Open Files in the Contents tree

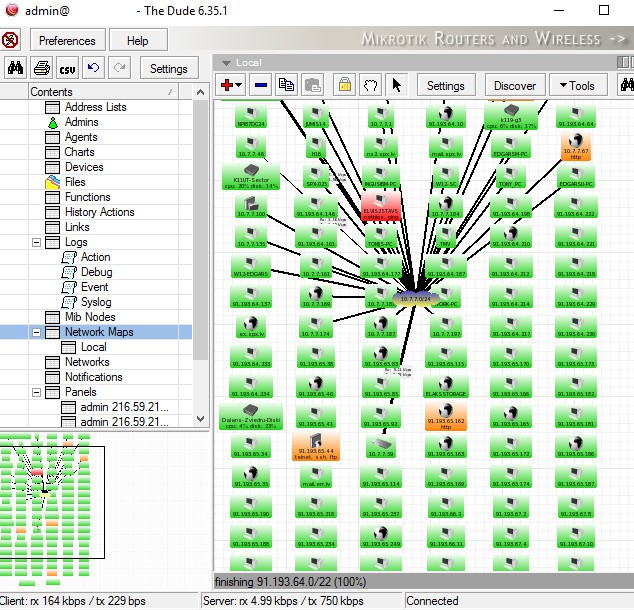[x=75, y=182]
